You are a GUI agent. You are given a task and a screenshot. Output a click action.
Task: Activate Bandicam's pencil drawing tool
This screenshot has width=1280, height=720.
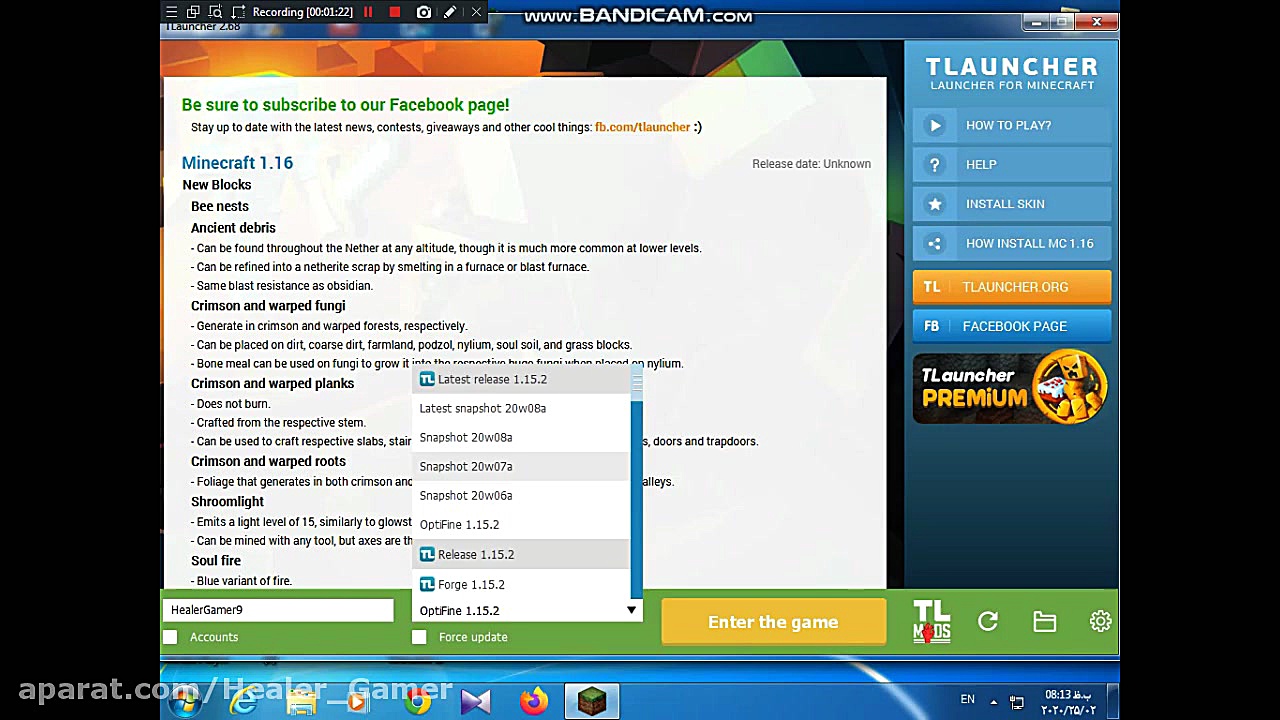tap(450, 12)
